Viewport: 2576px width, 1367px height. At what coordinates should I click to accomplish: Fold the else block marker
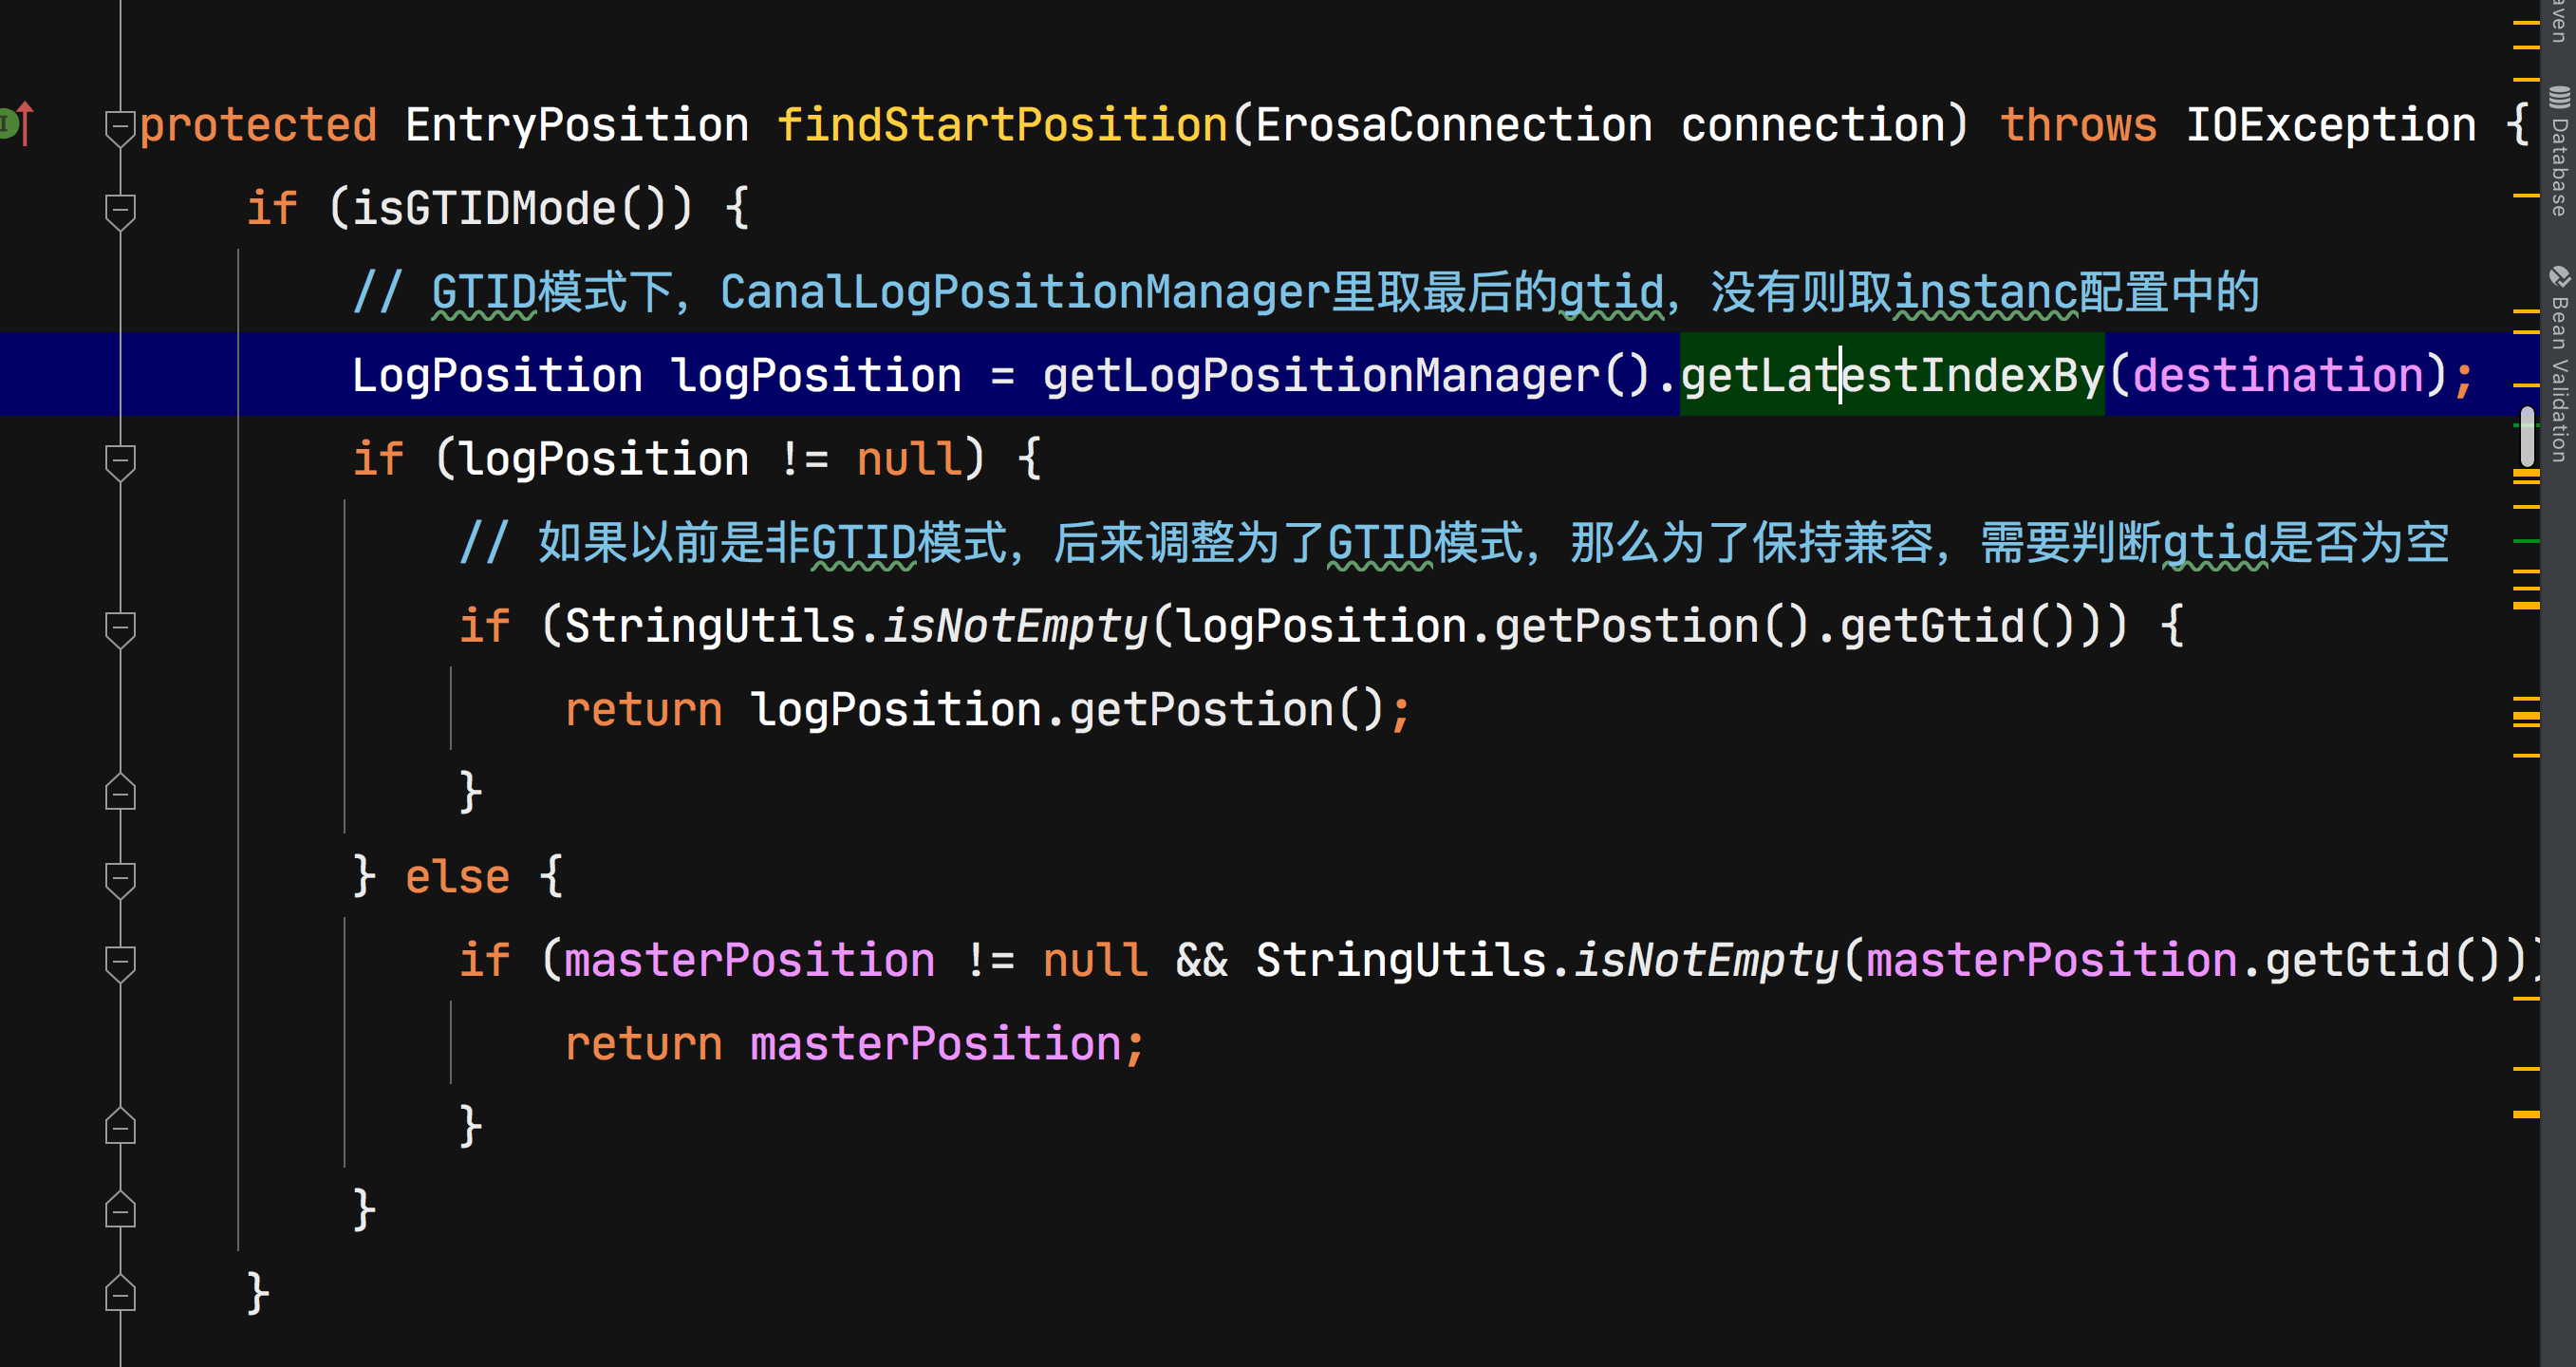pyautogui.click(x=120, y=879)
